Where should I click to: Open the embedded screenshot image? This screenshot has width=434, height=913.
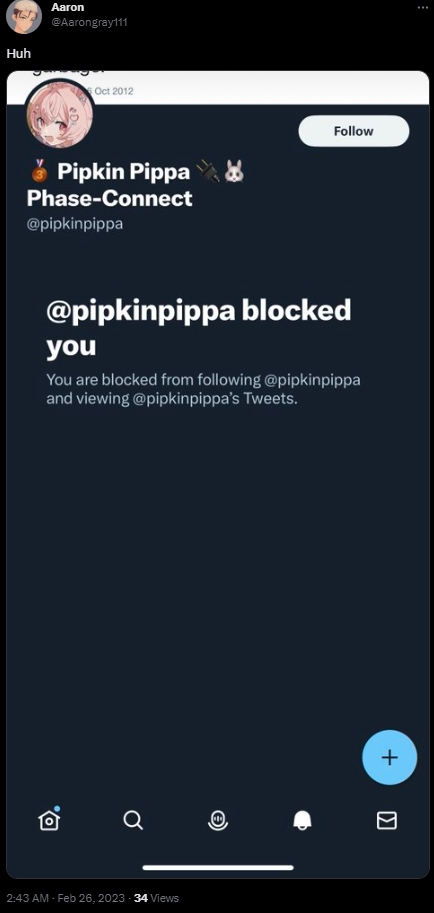coord(218,474)
